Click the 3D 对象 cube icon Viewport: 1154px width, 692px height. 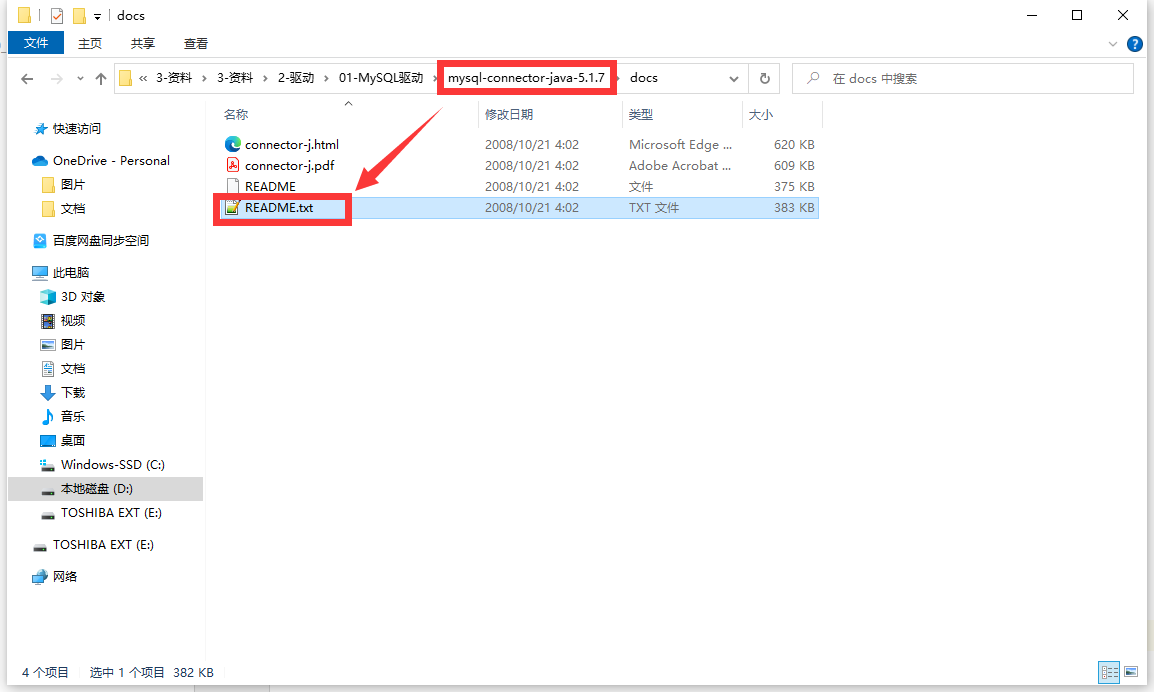click(x=48, y=297)
